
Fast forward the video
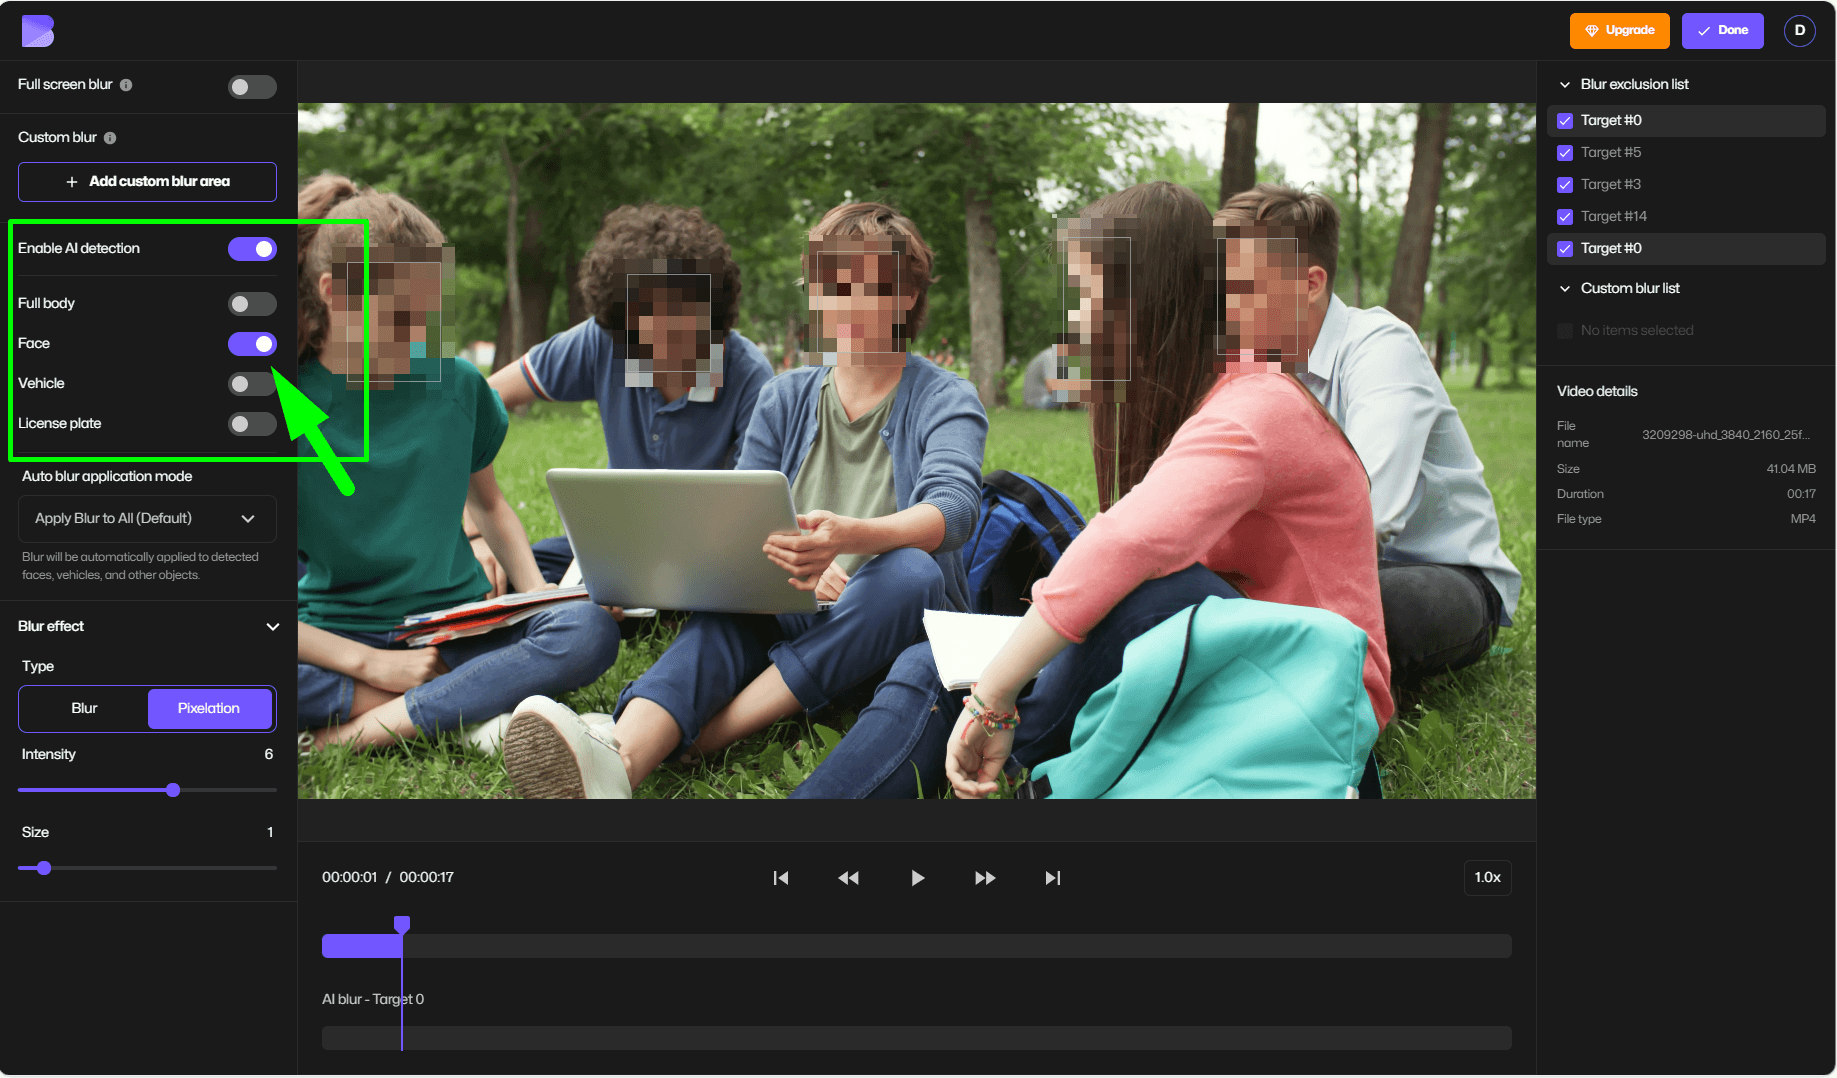tap(985, 877)
